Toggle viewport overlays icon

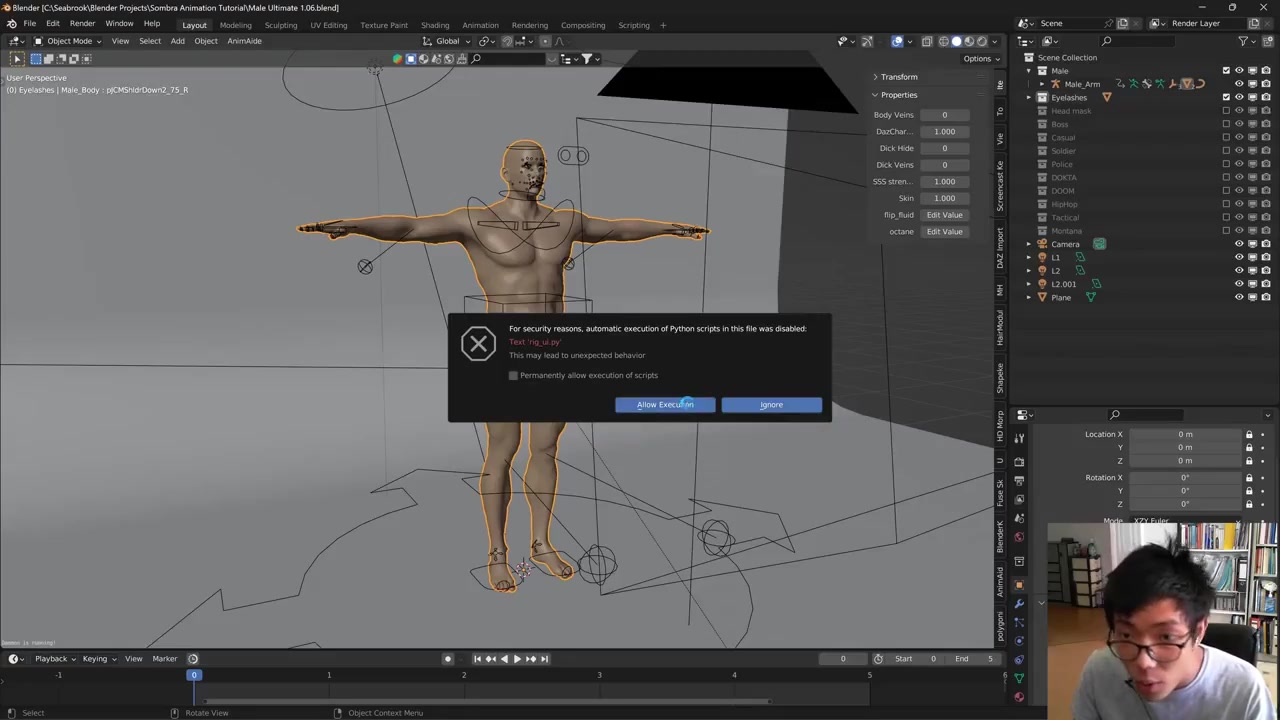coord(897,41)
